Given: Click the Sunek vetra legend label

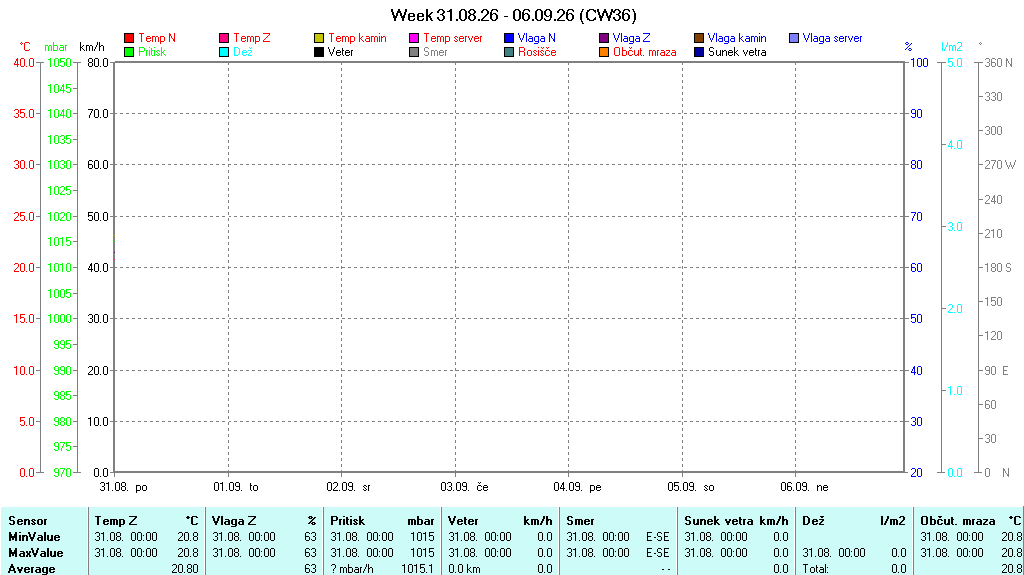Looking at the screenshot, I should (737, 52).
